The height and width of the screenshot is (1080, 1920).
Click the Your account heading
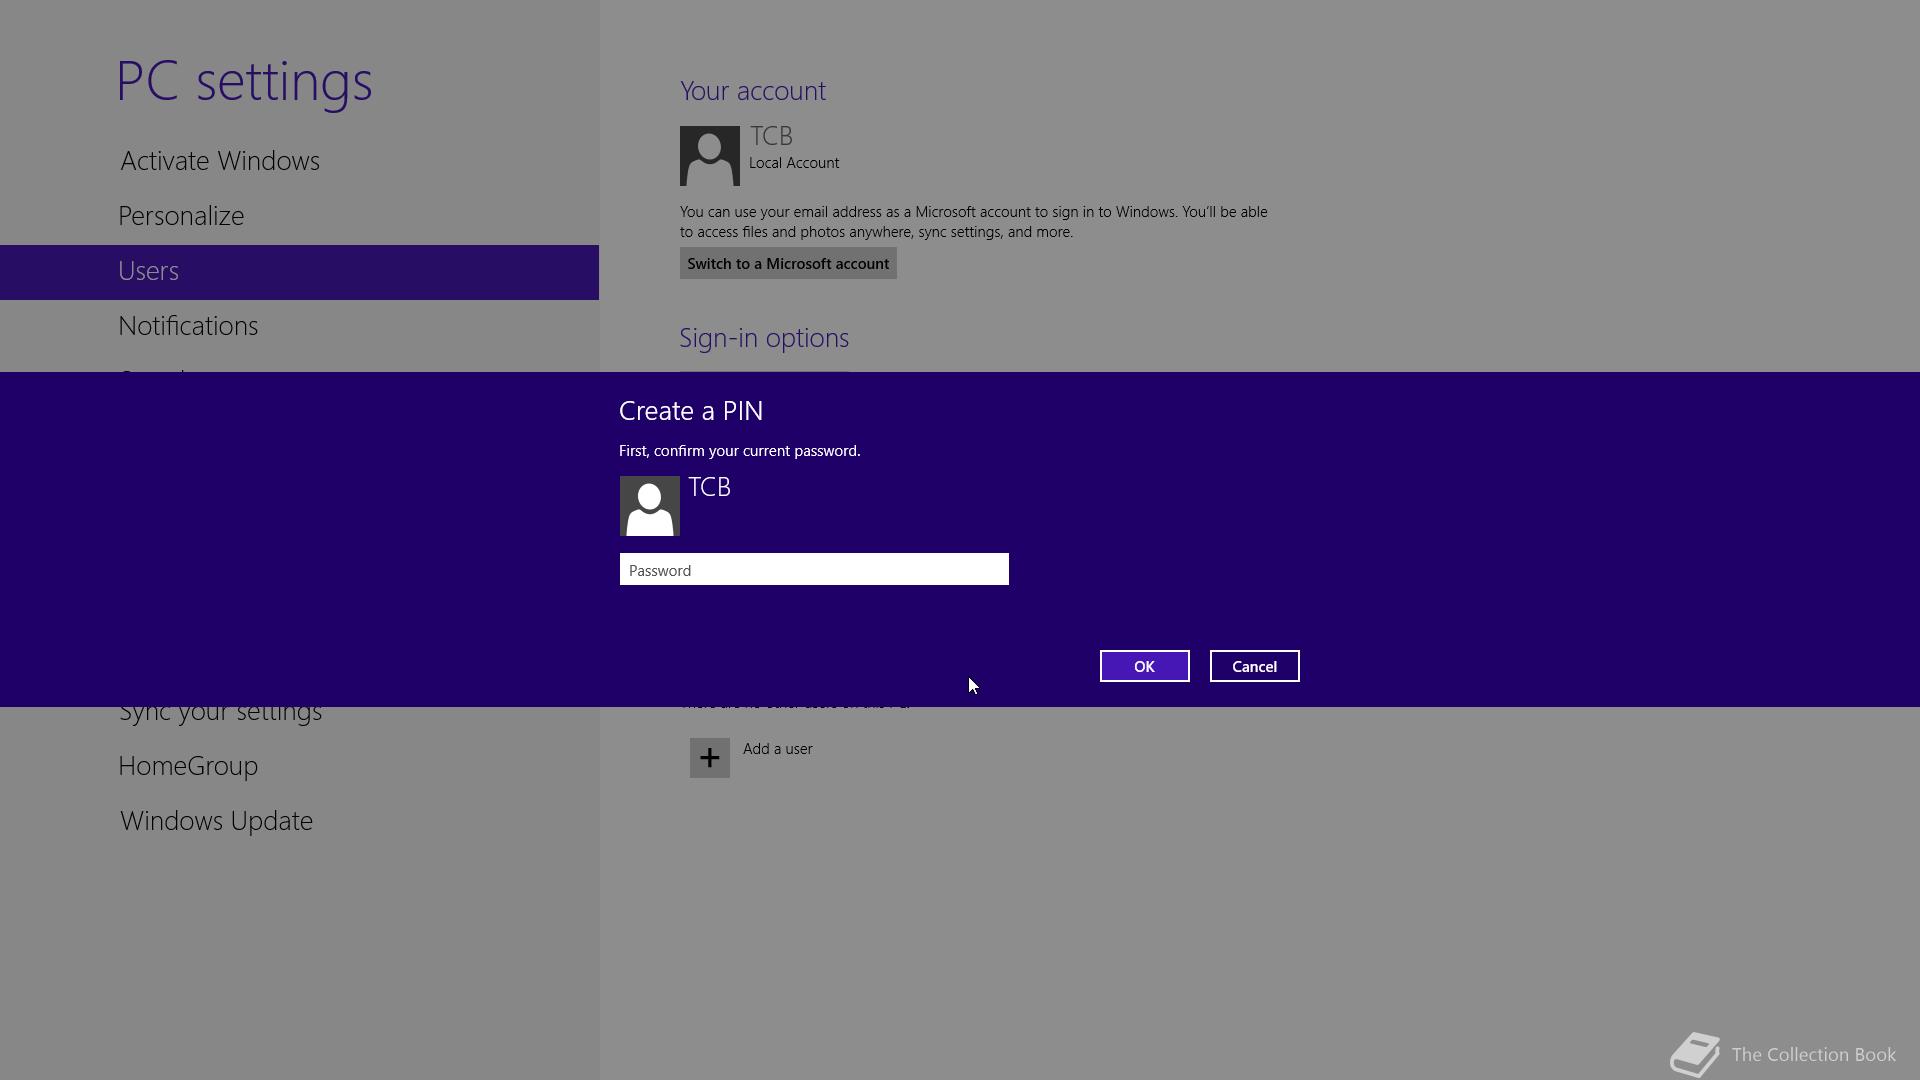click(753, 91)
